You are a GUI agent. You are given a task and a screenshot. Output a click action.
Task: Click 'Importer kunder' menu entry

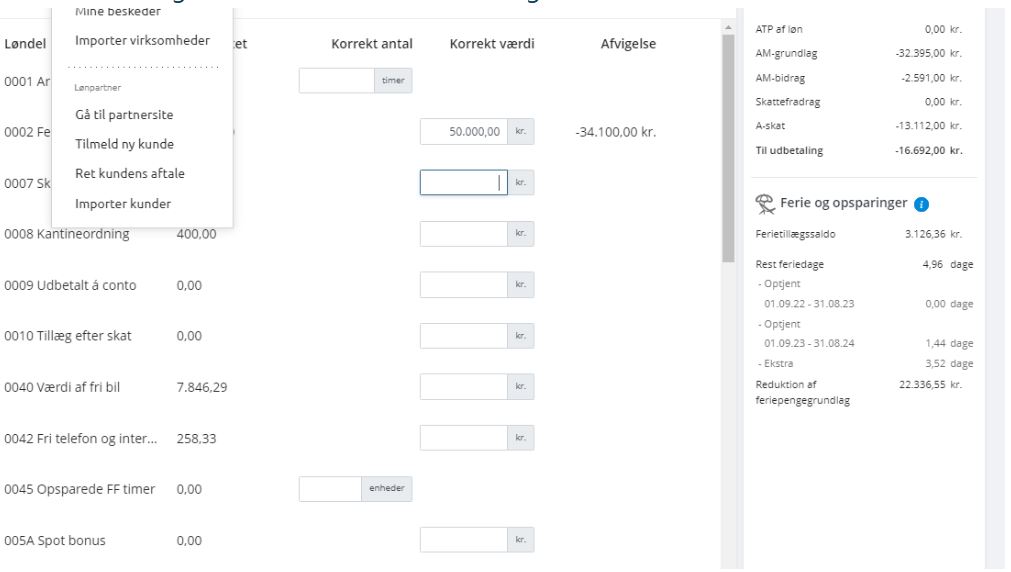point(123,204)
